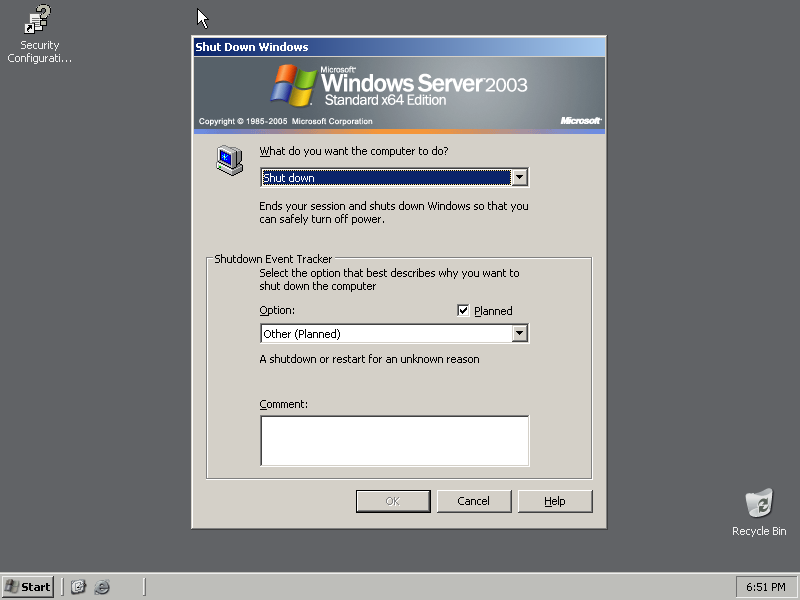Click the 'Comment:' field label
800x600 pixels.
point(284,405)
